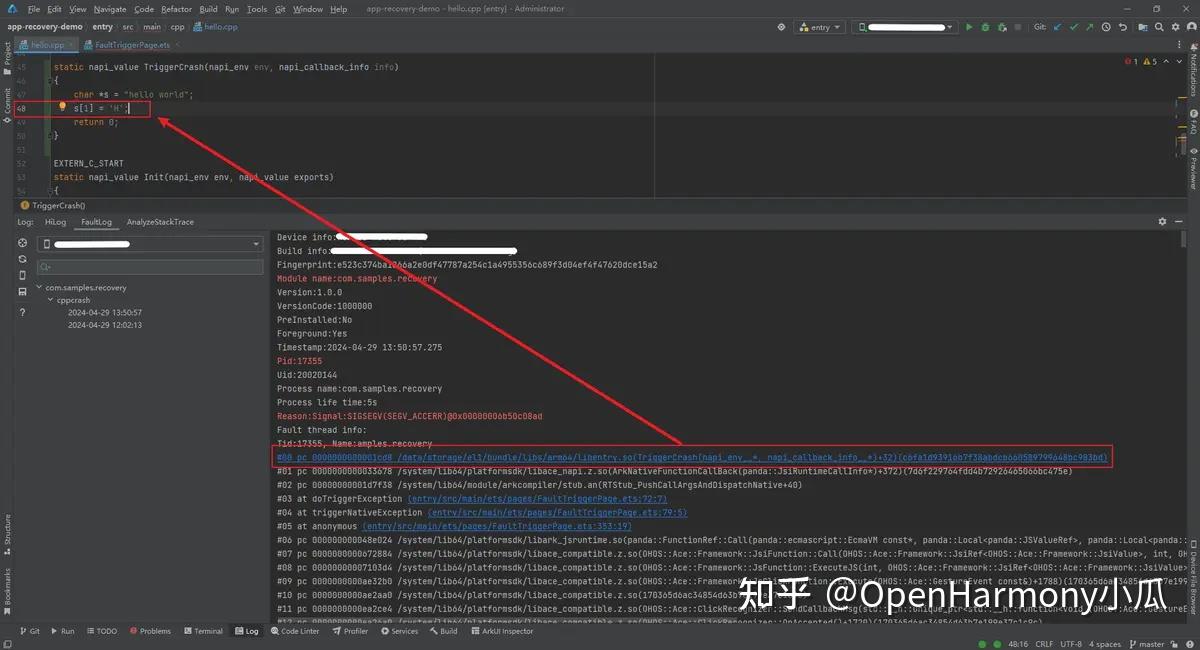The width and height of the screenshot is (1200, 650).
Task: Click in the log filter search field
Action: click(x=150, y=267)
